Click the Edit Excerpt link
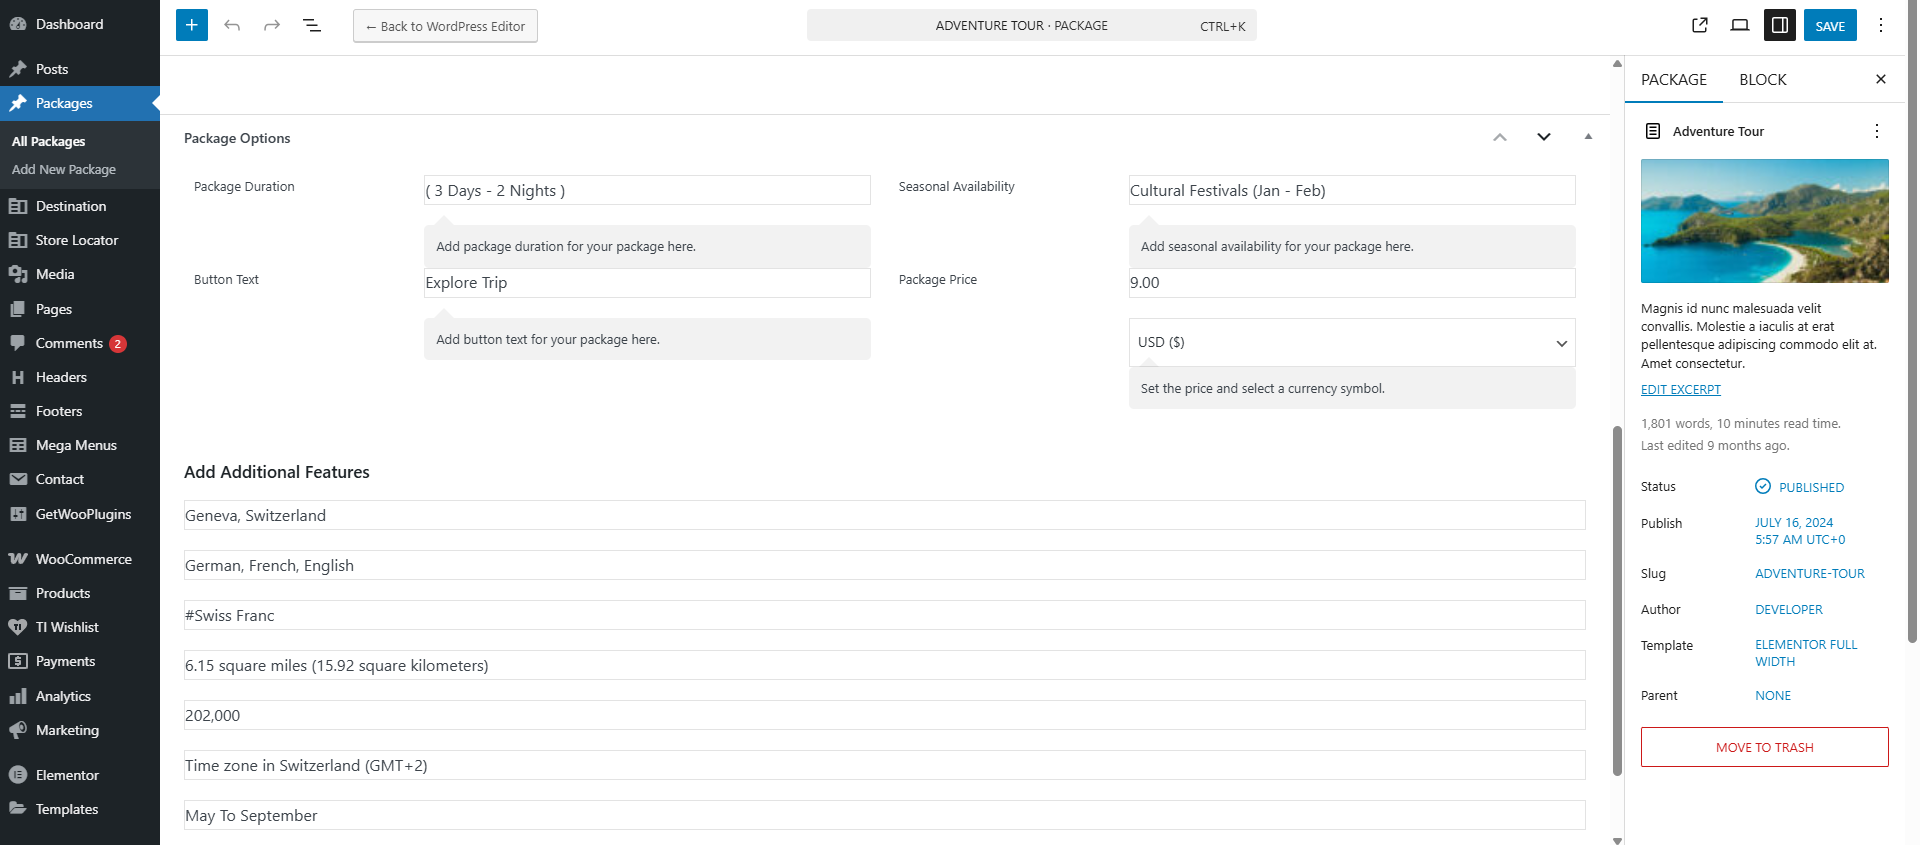 click(x=1681, y=390)
